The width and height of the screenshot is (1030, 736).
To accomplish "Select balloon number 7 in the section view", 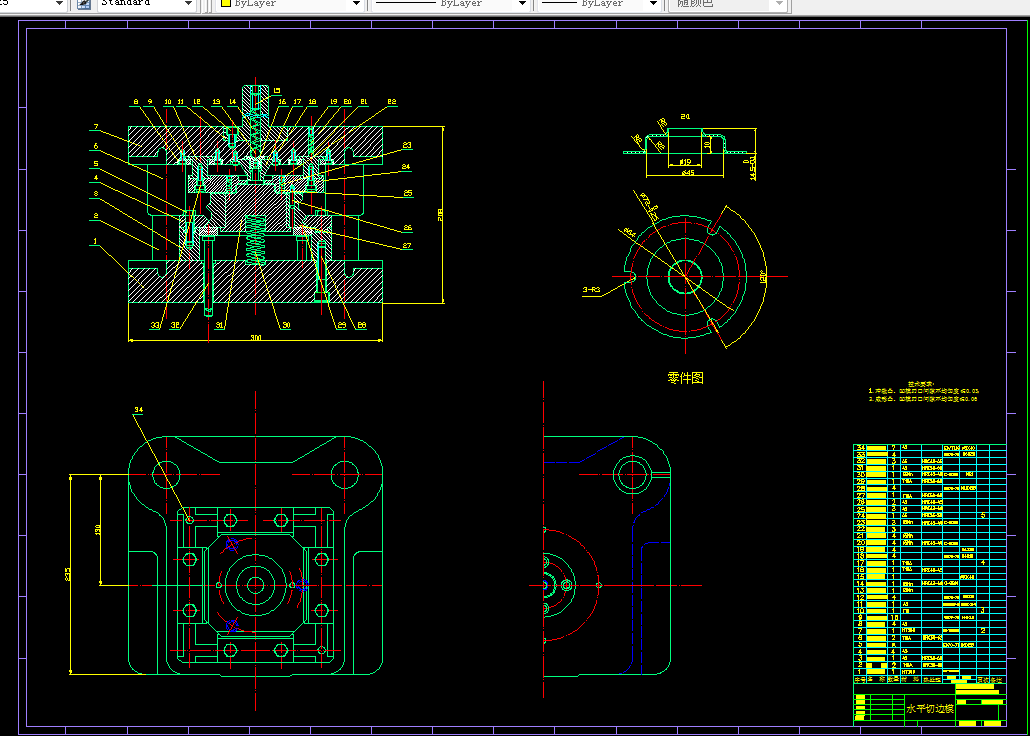I will [96, 127].
